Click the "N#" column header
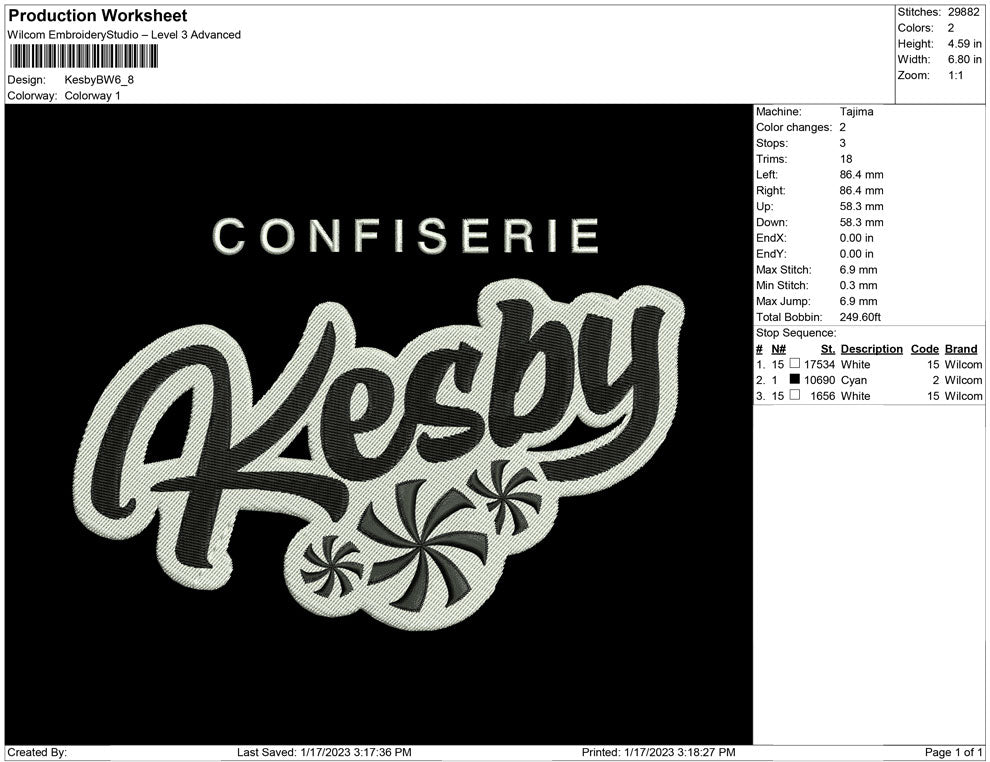This screenshot has height=762, width=990. [778, 348]
